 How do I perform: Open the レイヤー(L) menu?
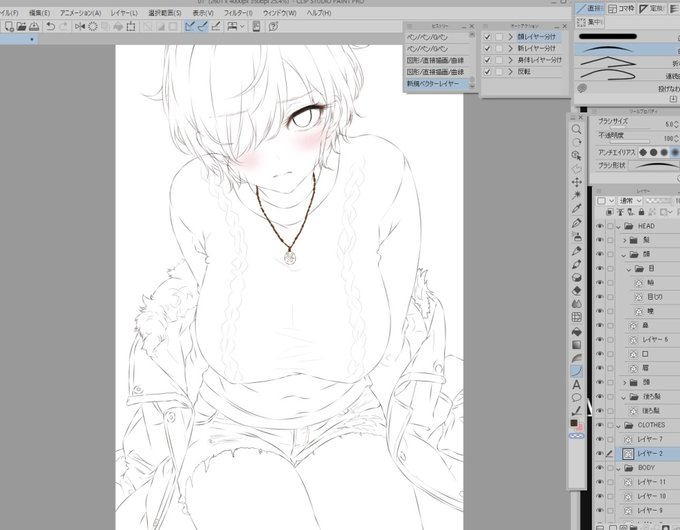124,13
